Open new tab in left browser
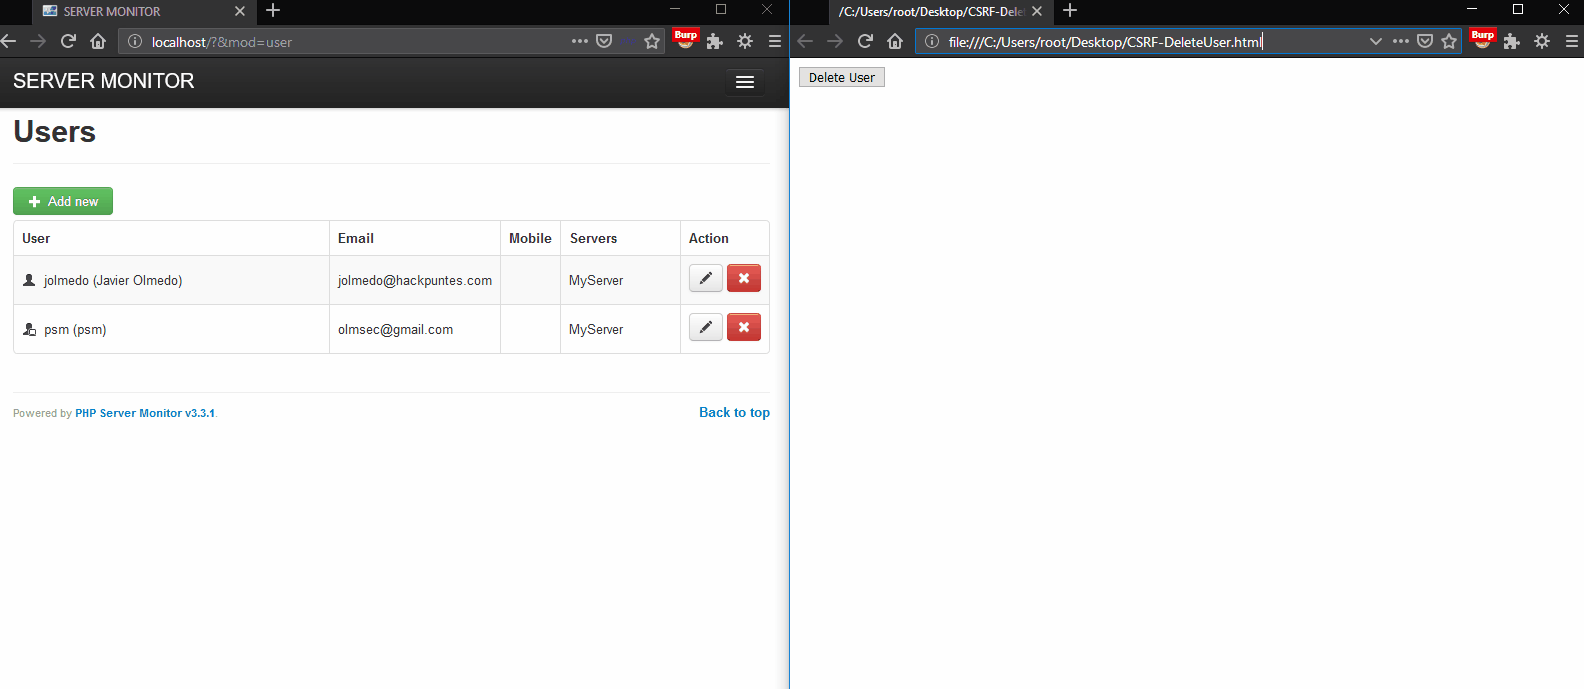1584x689 pixels. (x=273, y=10)
